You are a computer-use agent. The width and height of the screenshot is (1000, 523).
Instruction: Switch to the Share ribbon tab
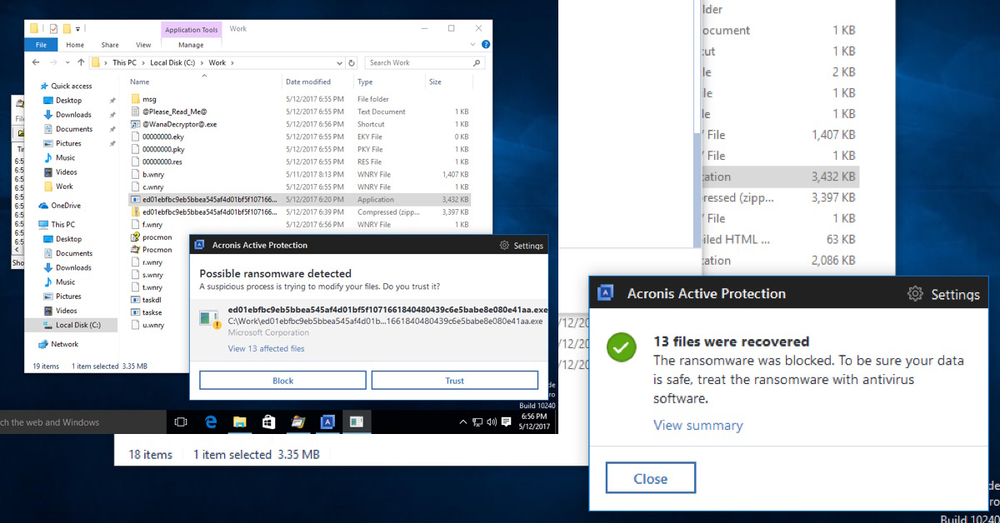(x=110, y=45)
